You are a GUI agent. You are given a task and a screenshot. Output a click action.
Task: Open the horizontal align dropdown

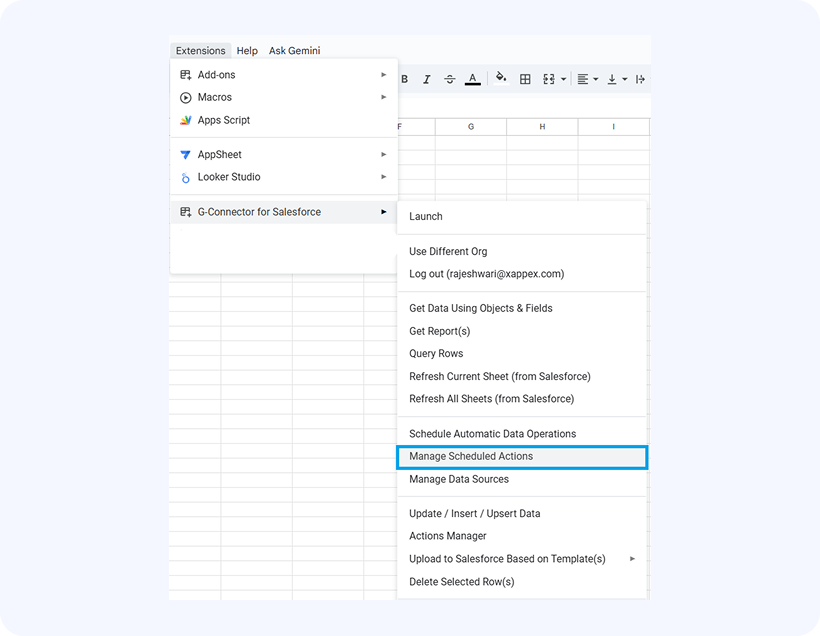tap(588, 79)
